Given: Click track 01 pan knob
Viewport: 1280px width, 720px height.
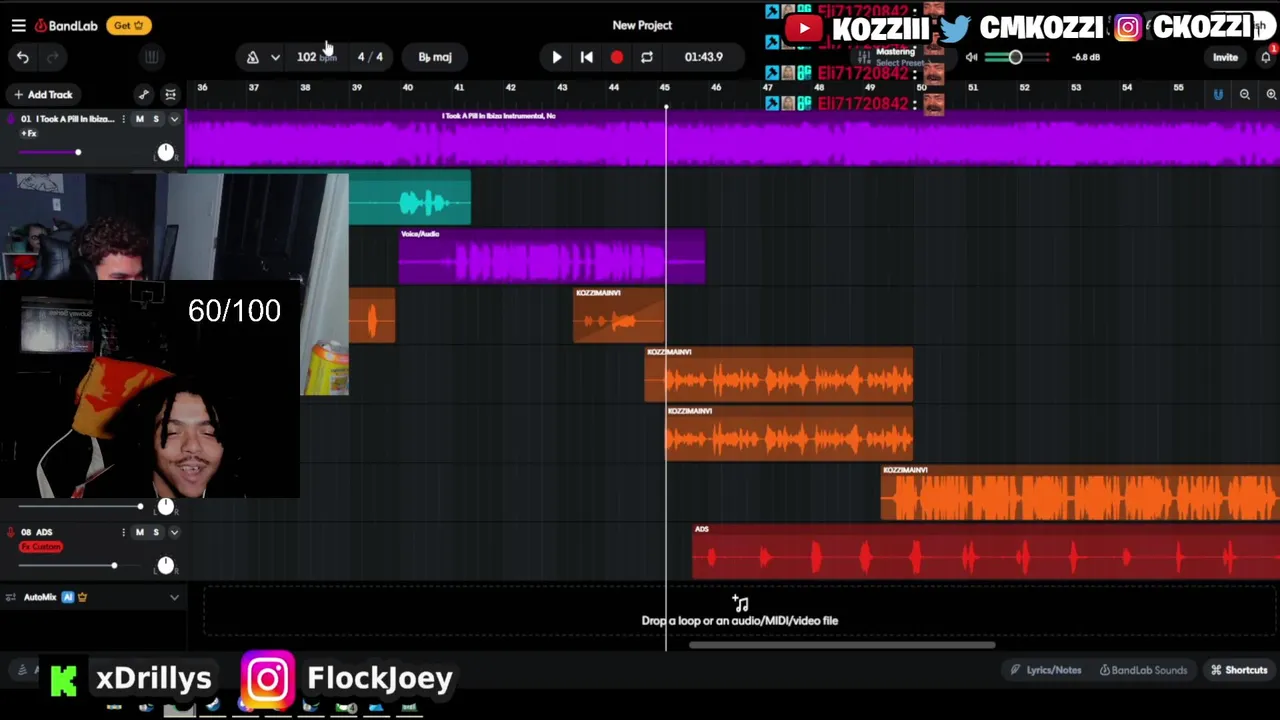Looking at the screenshot, I should 165,152.
